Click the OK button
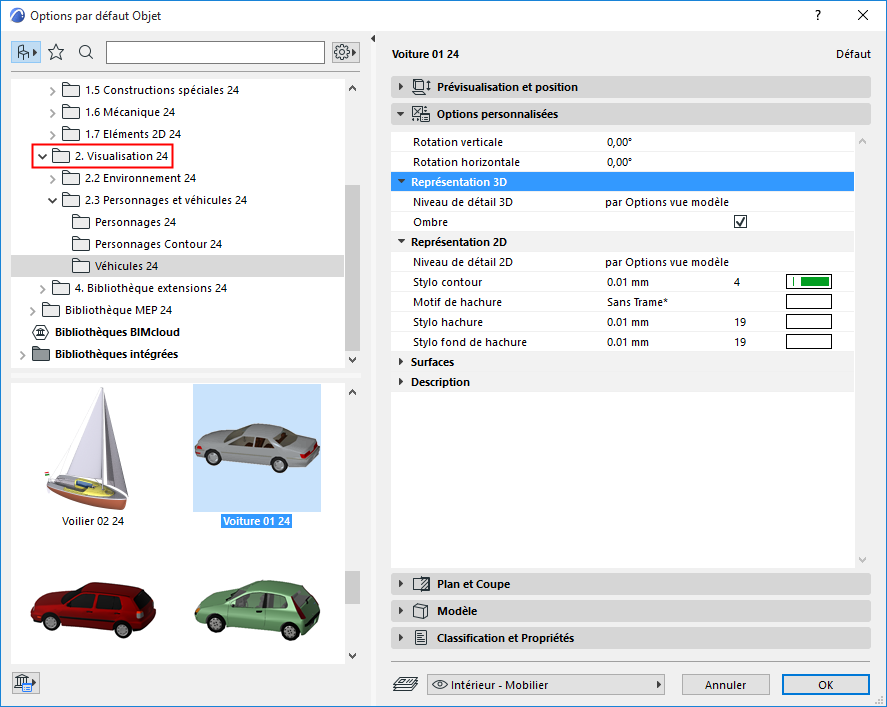Image resolution: width=887 pixels, height=707 pixels. point(825,685)
